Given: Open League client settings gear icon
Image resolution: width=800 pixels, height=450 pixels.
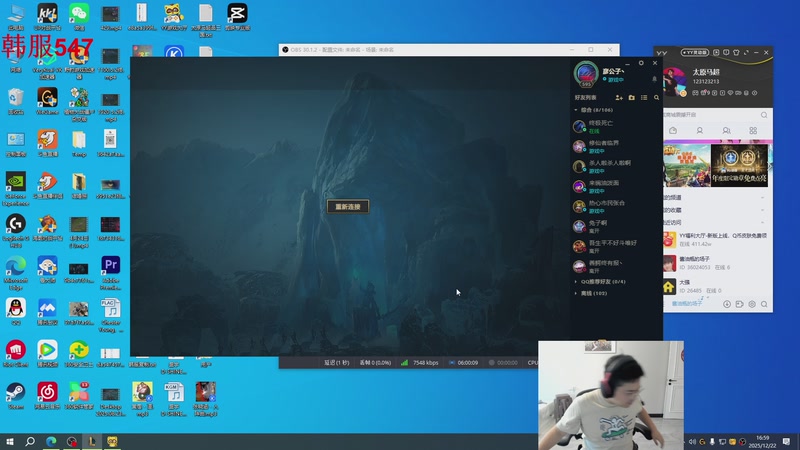Looking at the screenshot, I should click(641, 63).
